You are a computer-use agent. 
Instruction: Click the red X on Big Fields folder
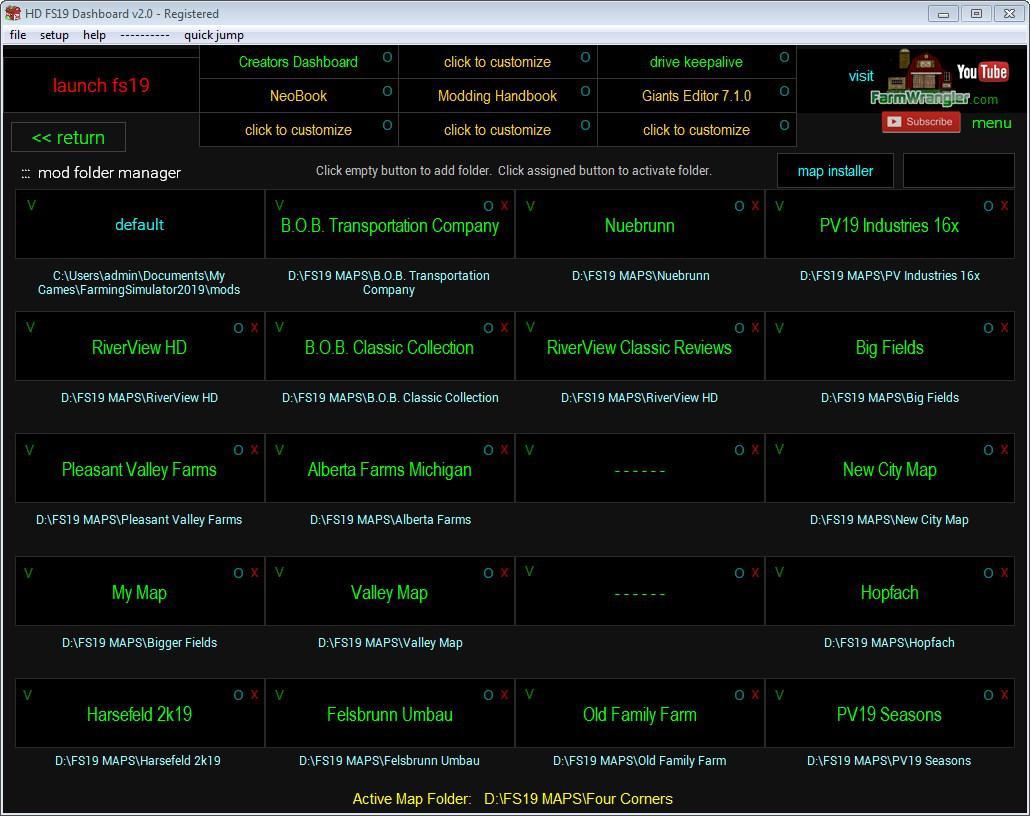click(1004, 328)
